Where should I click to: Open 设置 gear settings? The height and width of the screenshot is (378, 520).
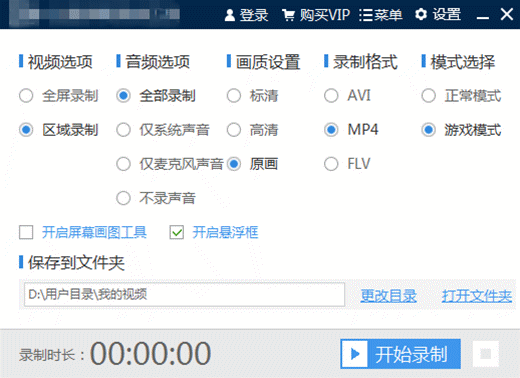click(x=438, y=15)
